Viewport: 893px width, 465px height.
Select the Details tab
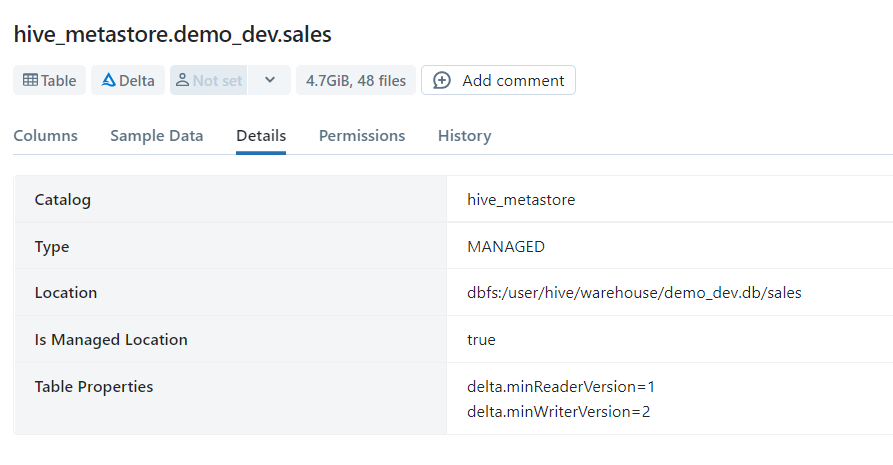(x=261, y=136)
